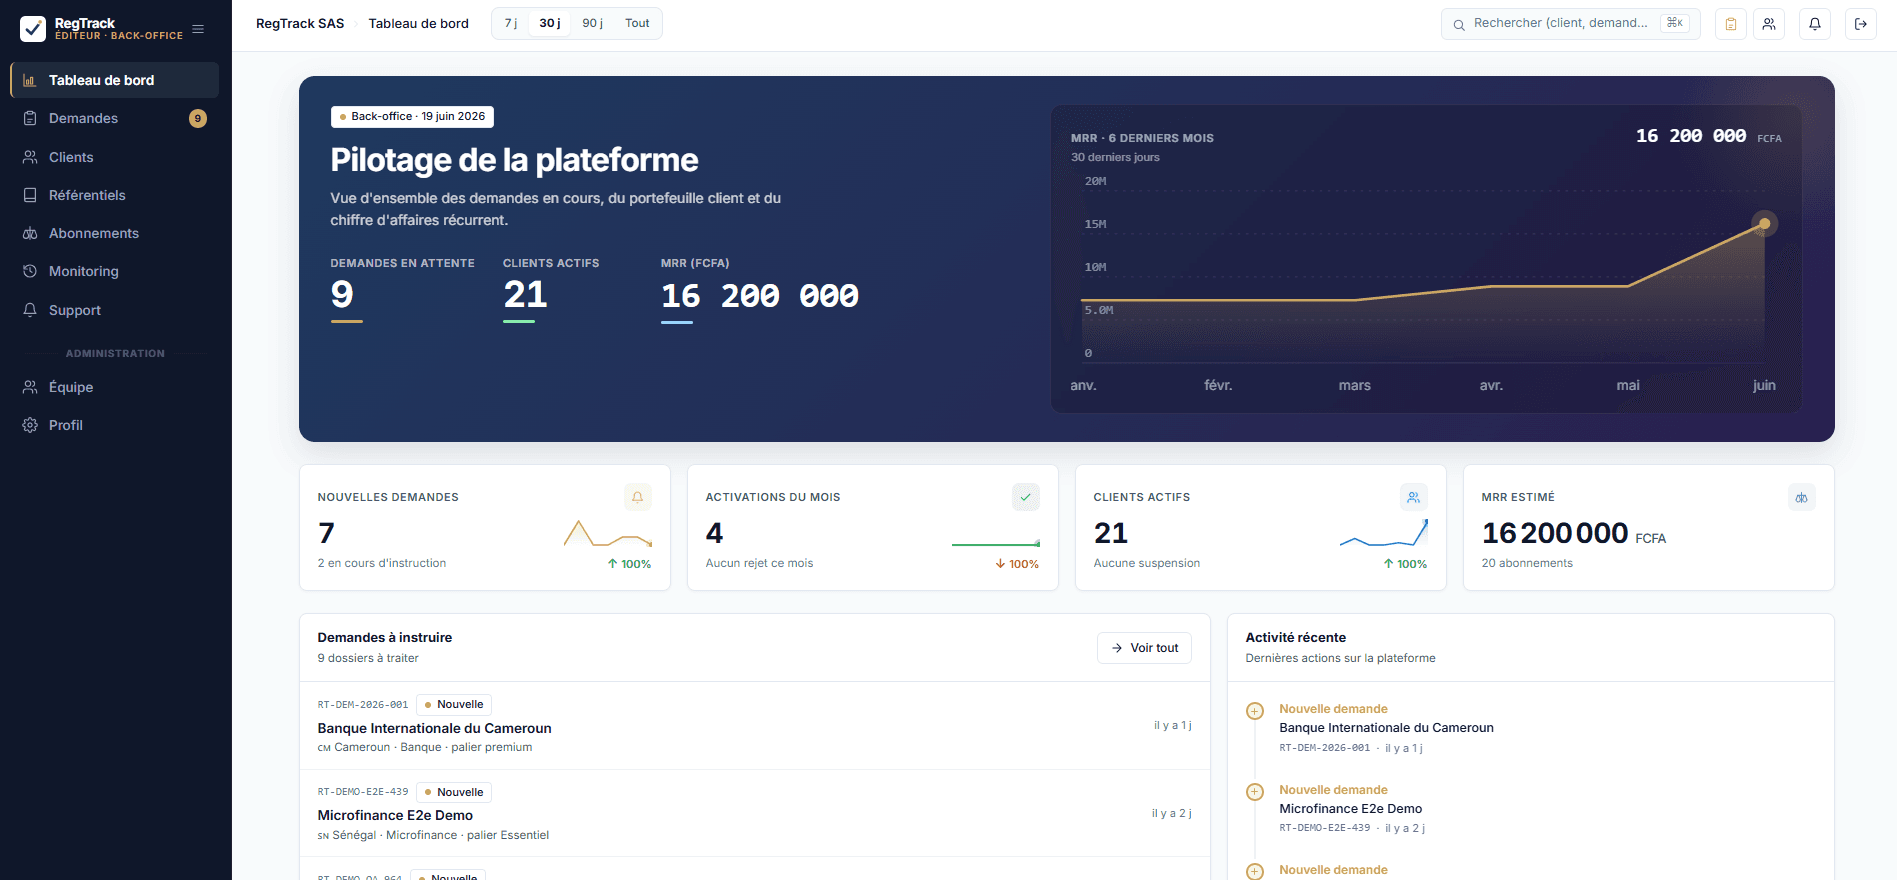Select the 90 j period

click(593, 23)
